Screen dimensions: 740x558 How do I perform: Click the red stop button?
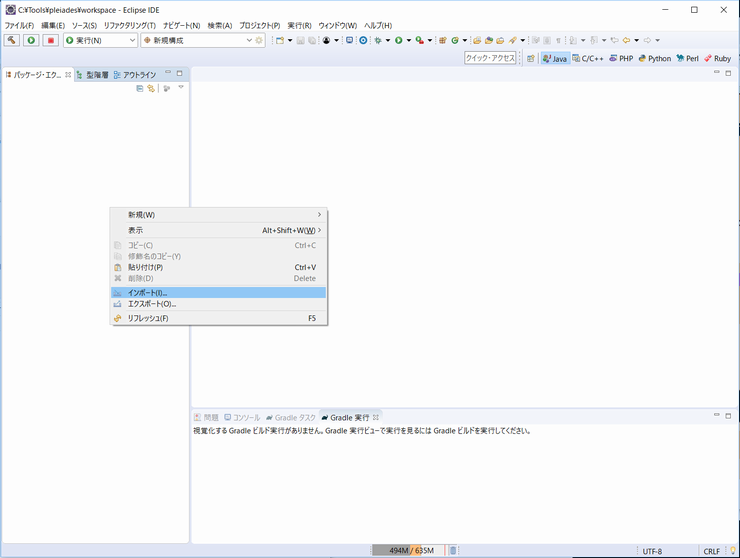(50, 40)
